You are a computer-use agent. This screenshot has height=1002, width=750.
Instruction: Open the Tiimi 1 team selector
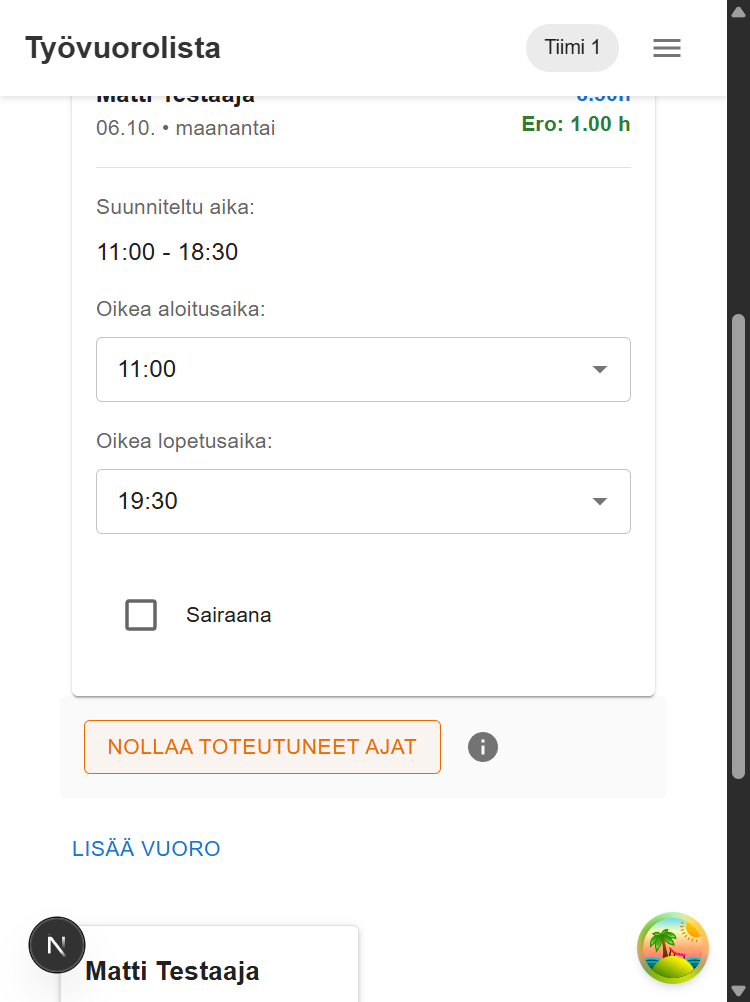pyautogui.click(x=572, y=47)
